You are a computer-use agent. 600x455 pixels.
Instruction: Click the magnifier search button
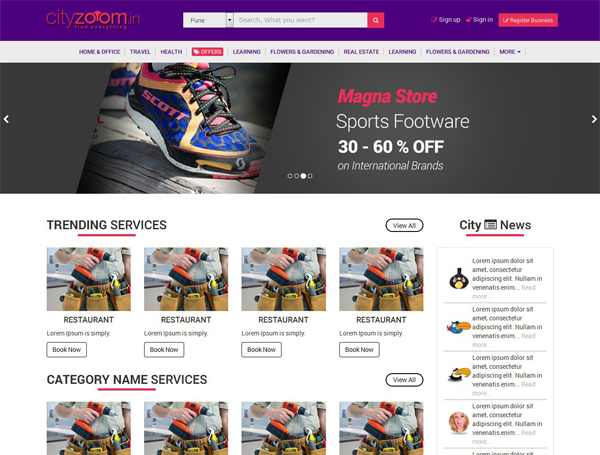pos(375,20)
